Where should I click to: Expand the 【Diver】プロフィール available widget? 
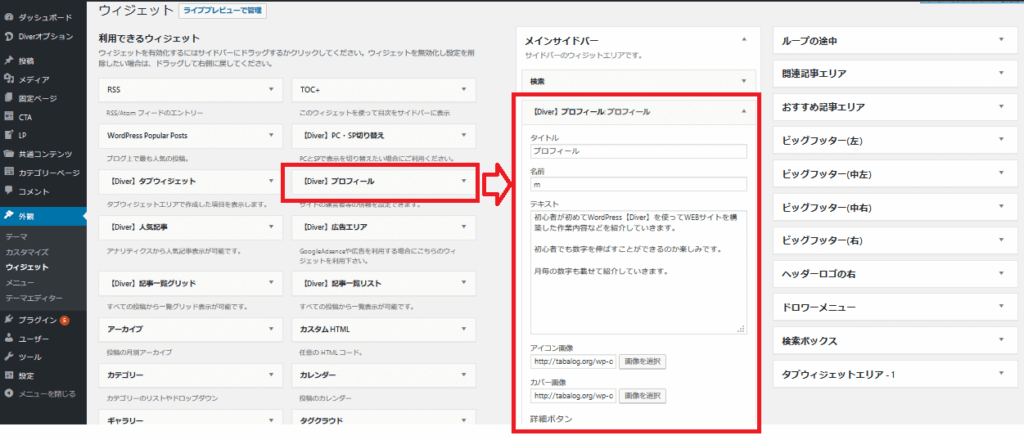click(464, 181)
